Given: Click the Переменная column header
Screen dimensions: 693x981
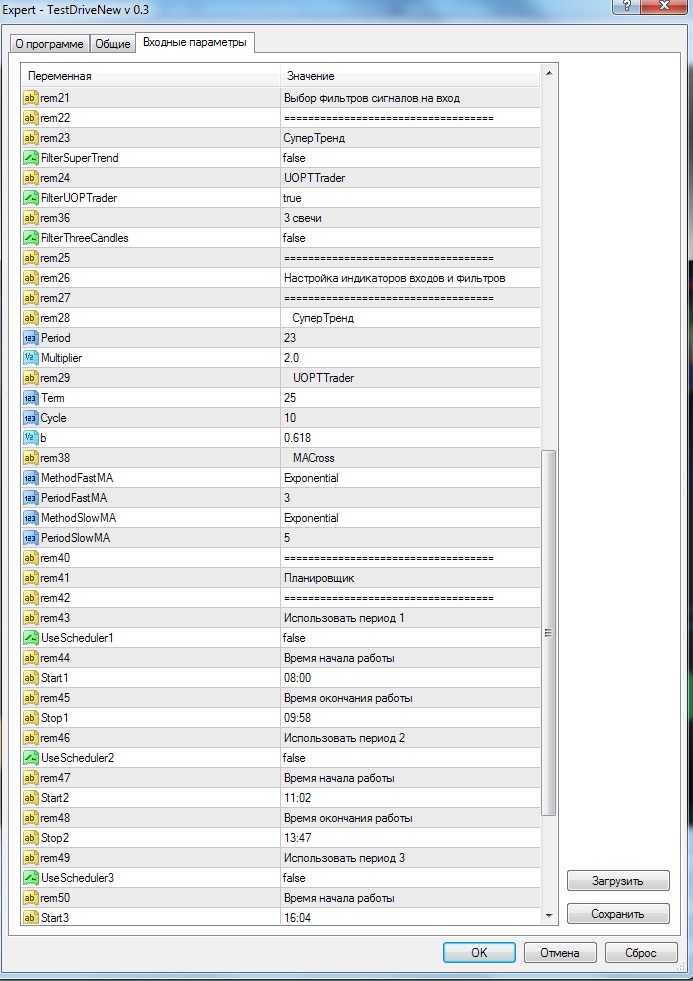Looking at the screenshot, I should 151,76.
